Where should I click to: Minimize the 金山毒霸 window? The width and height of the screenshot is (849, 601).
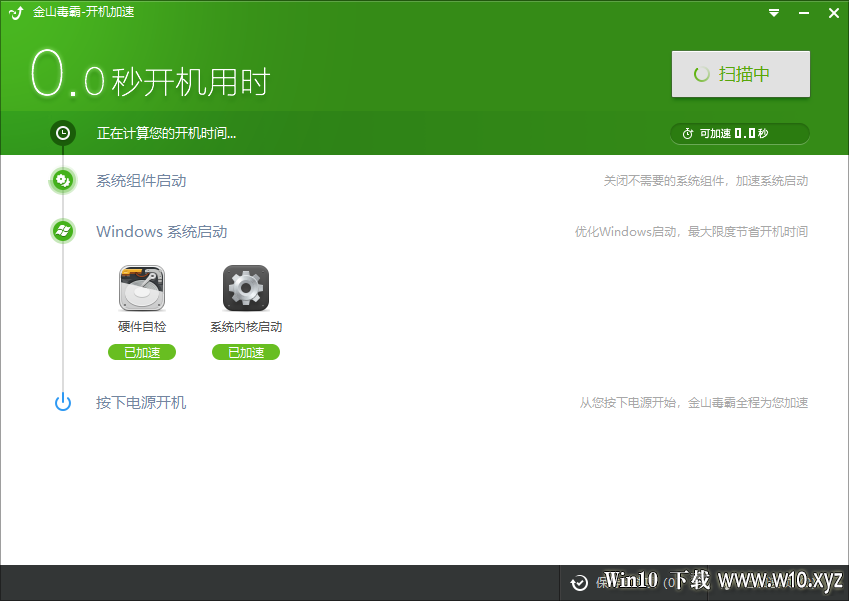tap(804, 13)
